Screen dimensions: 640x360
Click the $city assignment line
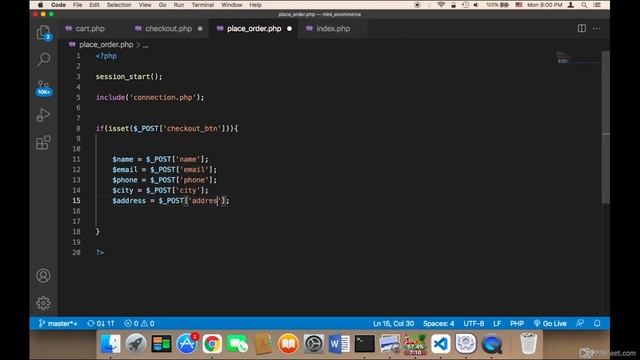pyautogui.click(x=160, y=190)
